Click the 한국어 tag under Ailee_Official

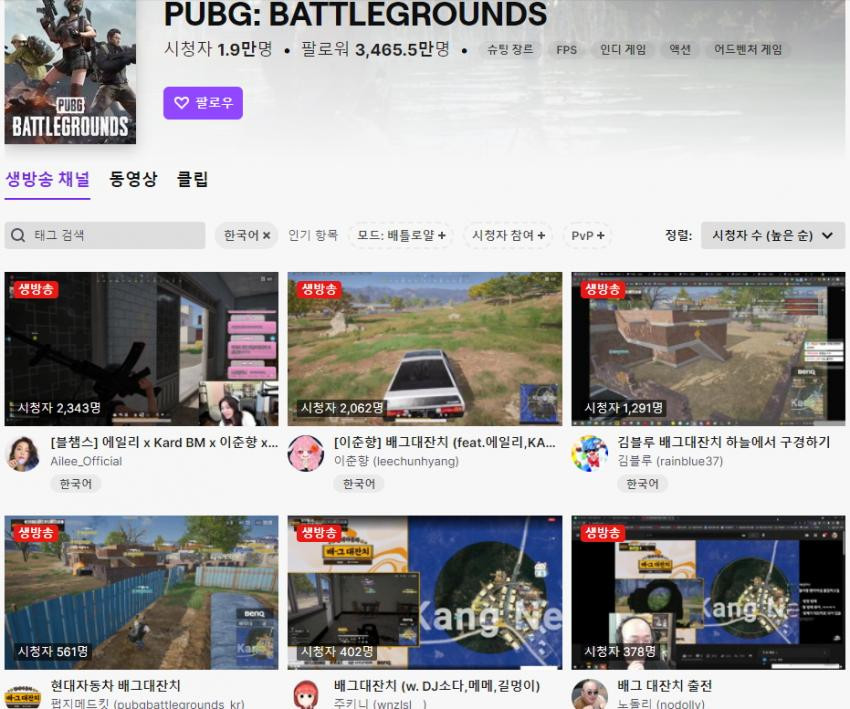(75, 484)
